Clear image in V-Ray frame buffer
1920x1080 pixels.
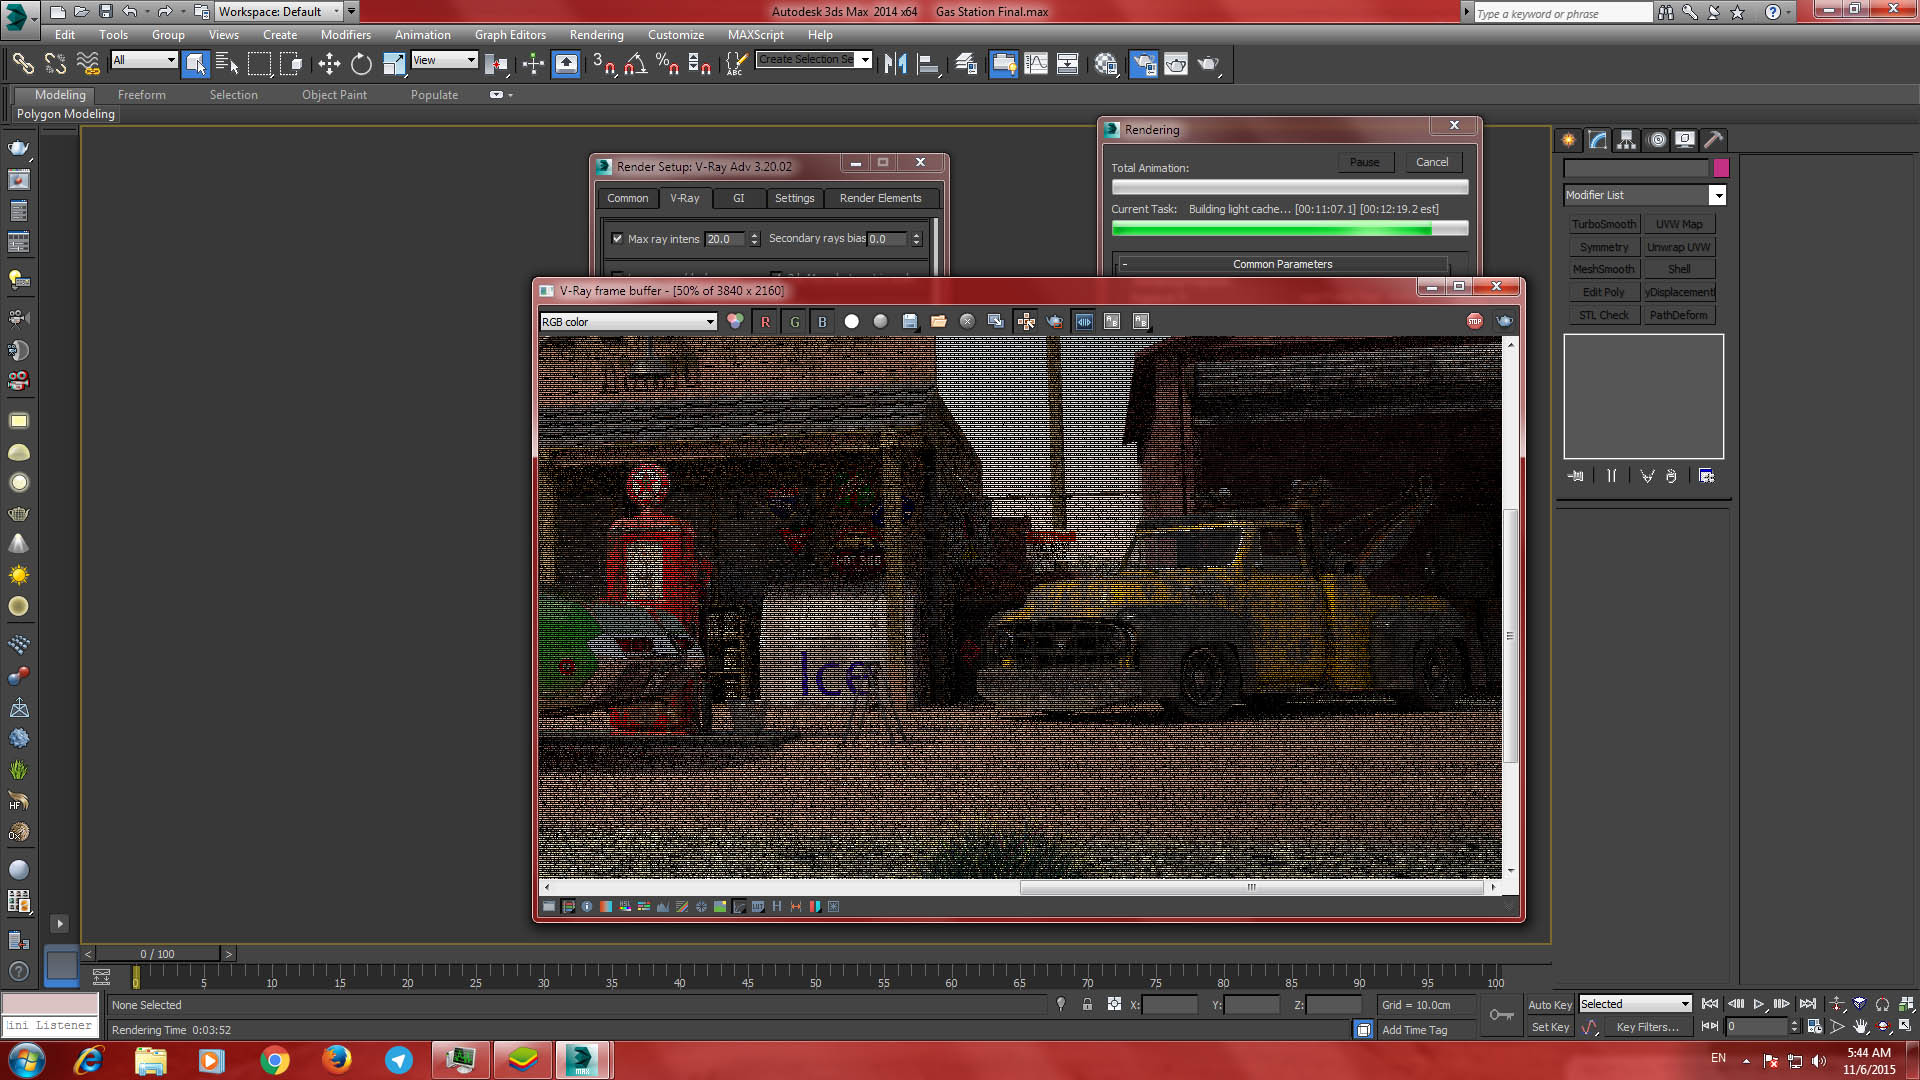pos(967,321)
